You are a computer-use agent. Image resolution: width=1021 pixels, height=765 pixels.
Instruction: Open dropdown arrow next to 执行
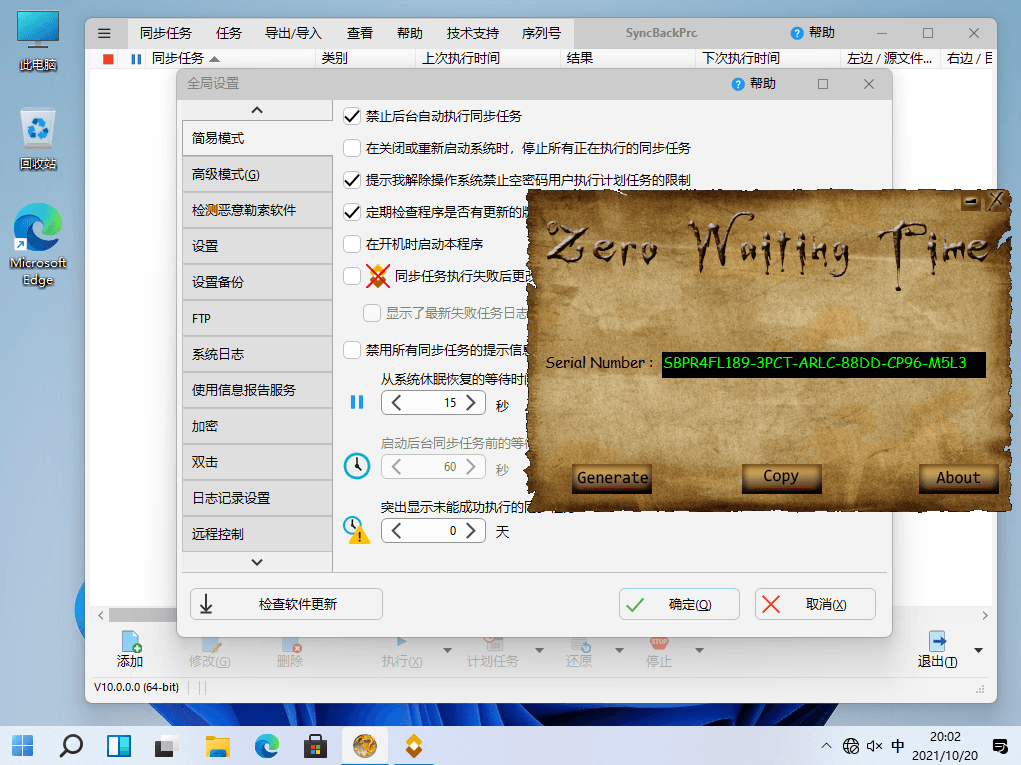pos(447,650)
